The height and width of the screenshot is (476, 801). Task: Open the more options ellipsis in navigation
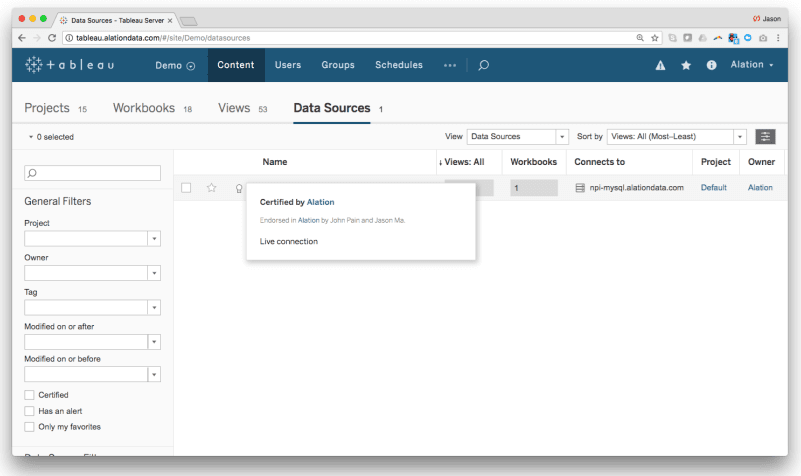click(450, 65)
